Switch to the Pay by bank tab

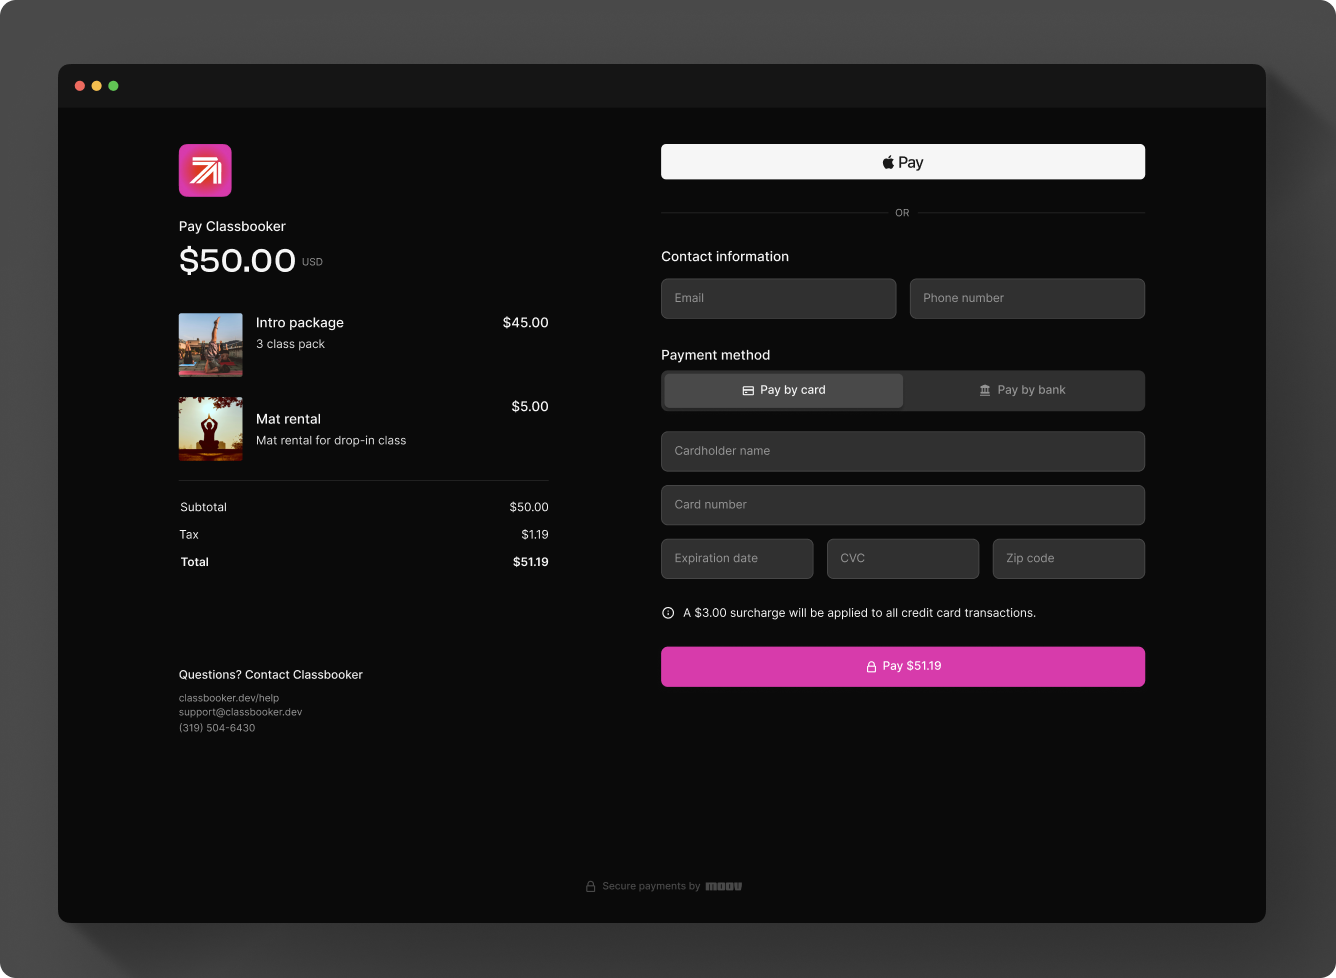click(x=1023, y=390)
